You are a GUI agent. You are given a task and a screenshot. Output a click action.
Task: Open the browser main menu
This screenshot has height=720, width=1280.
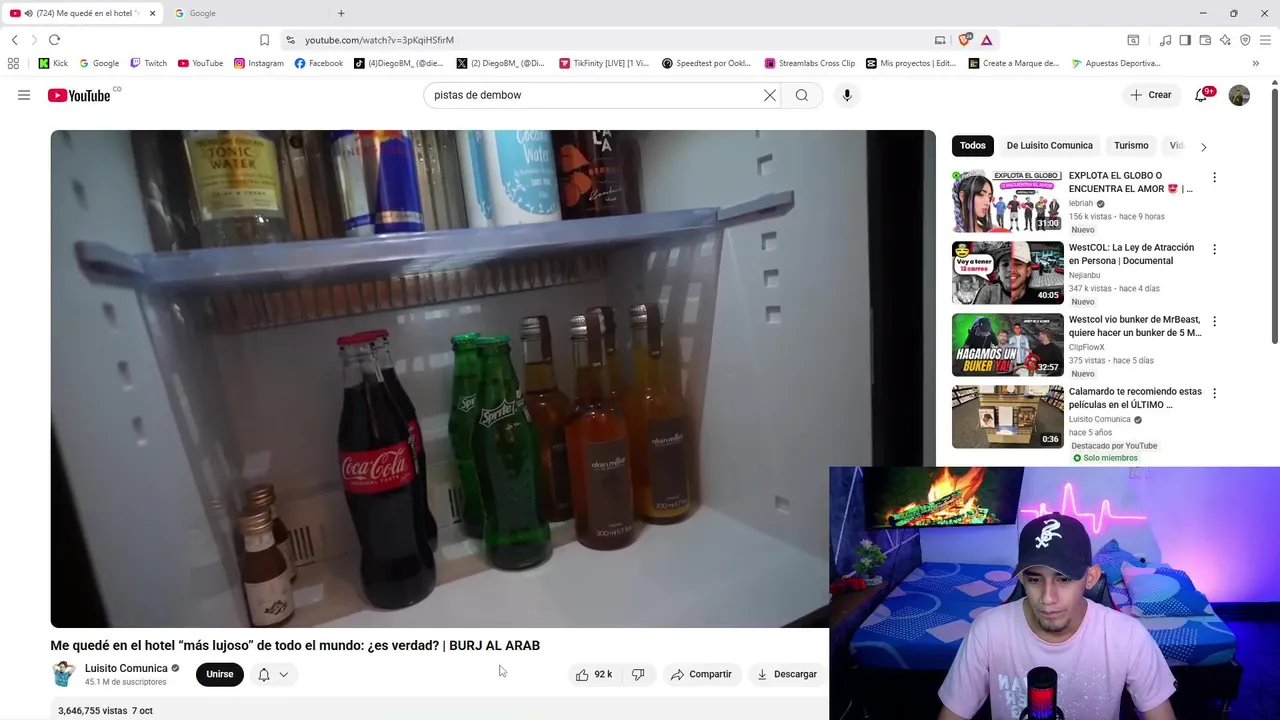click(x=1266, y=40)
